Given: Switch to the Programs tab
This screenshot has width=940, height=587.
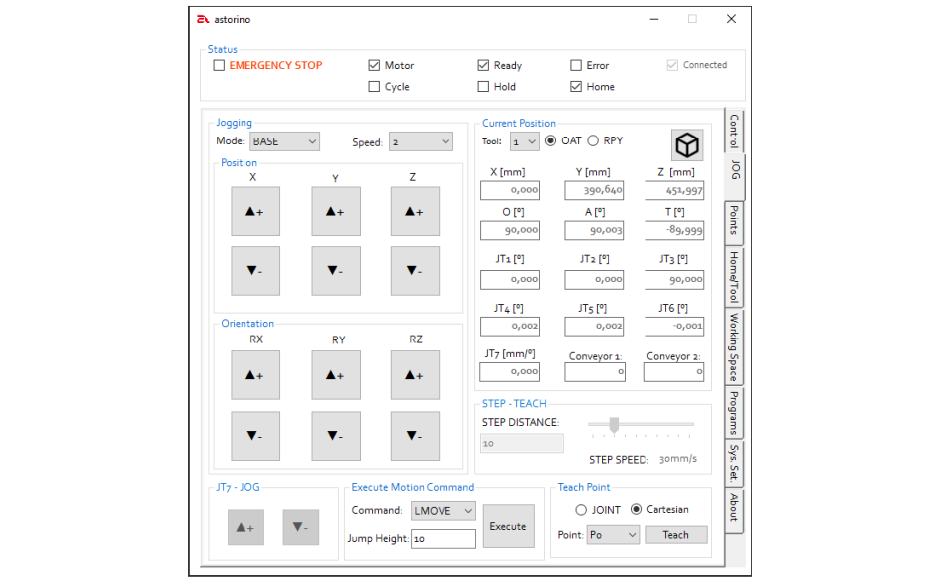Looking at the screenshot, I should [x=734, y=413].
